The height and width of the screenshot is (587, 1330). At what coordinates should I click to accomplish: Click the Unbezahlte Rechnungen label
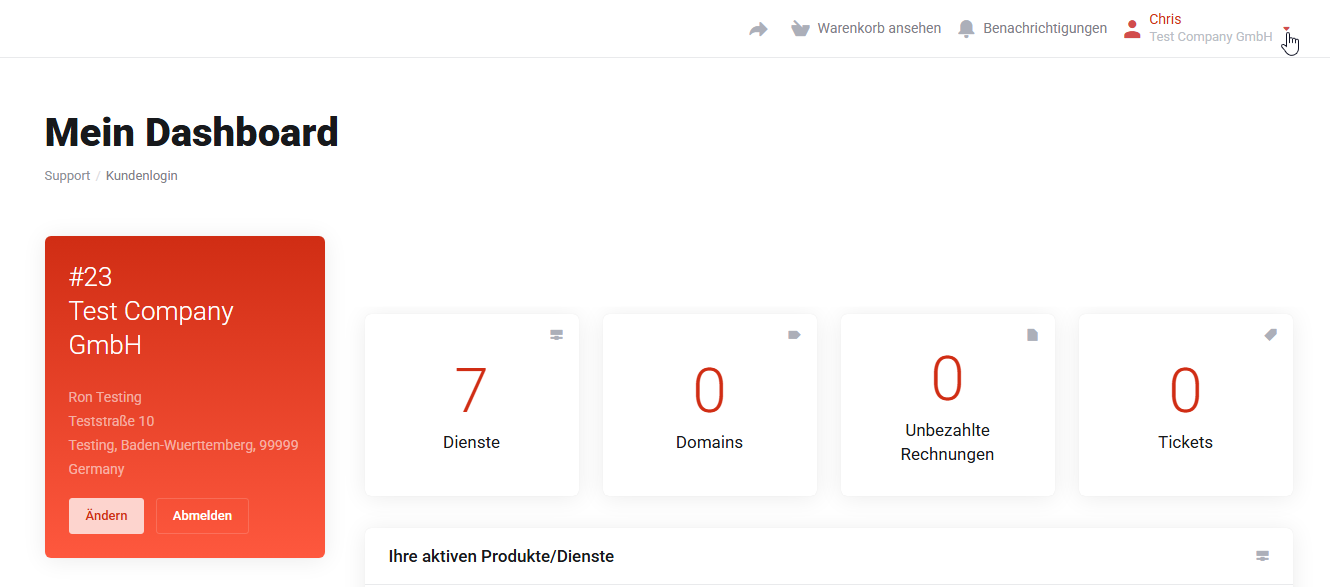click(x=948, y=442)
